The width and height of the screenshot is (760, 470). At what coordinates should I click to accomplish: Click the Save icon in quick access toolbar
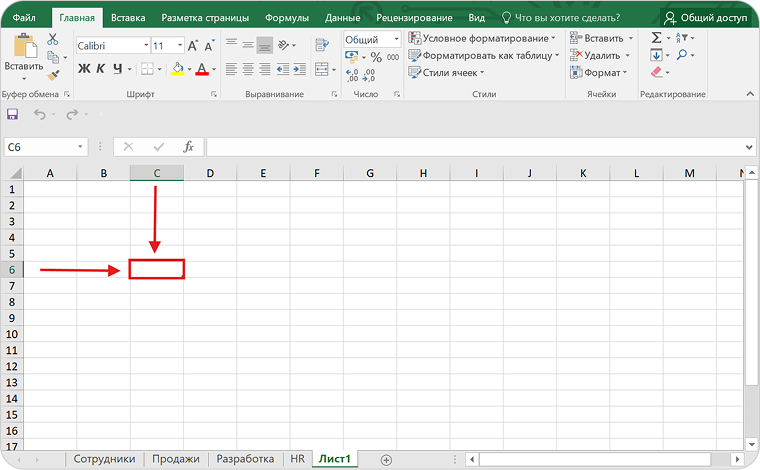(x=13, y=115)
